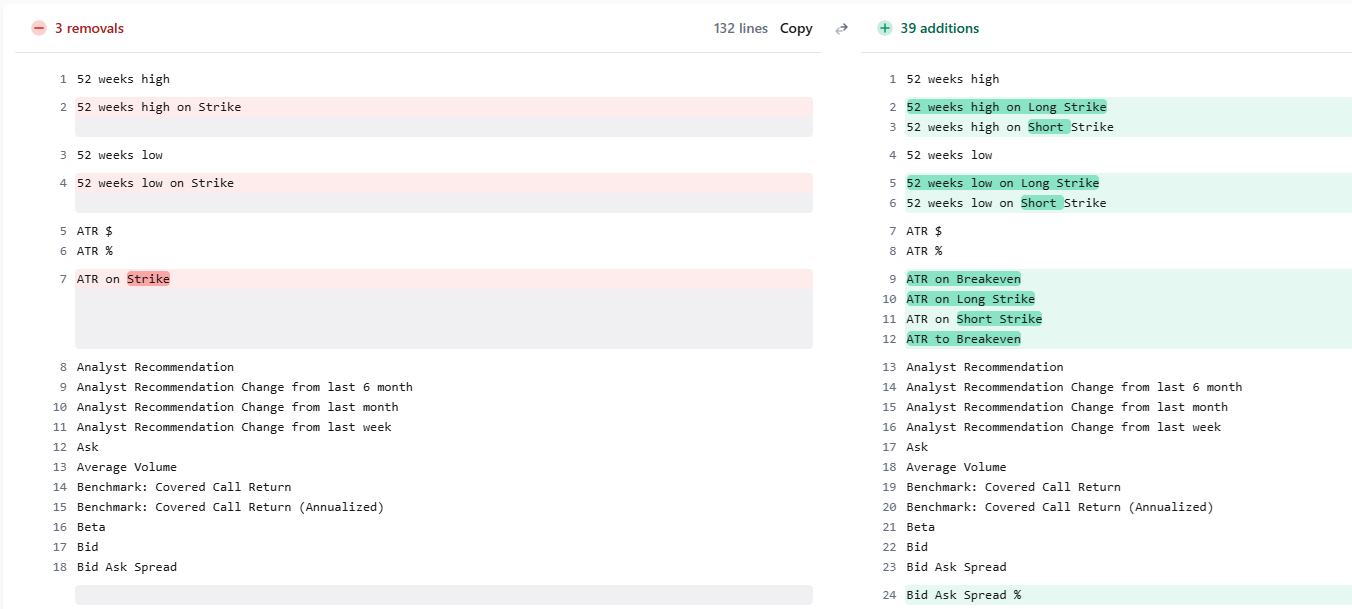This screenshot has height=609, width=1352.
Task: Click 'Change from last 6 month' text on line 14
Action: tap(1157, 387)
